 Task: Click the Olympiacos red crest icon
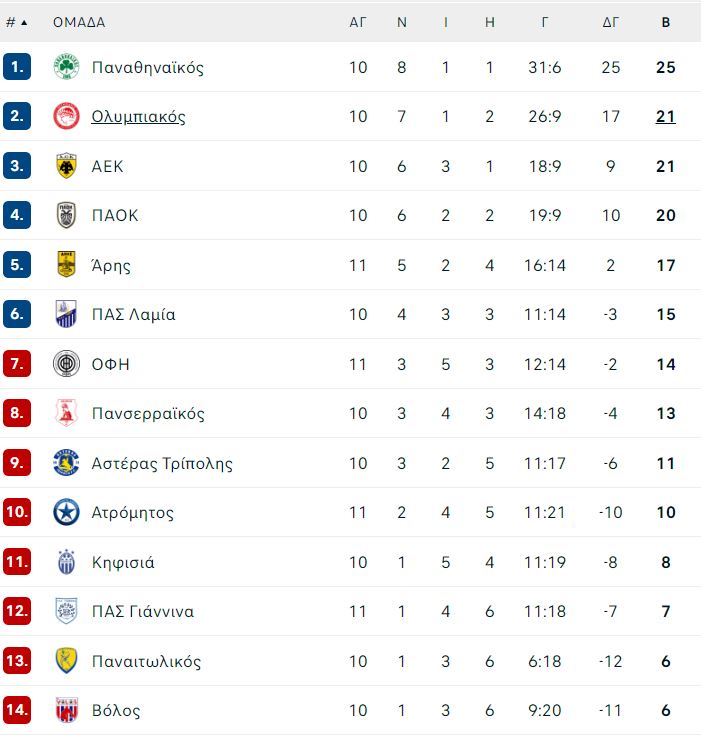(x=66, y=116)
